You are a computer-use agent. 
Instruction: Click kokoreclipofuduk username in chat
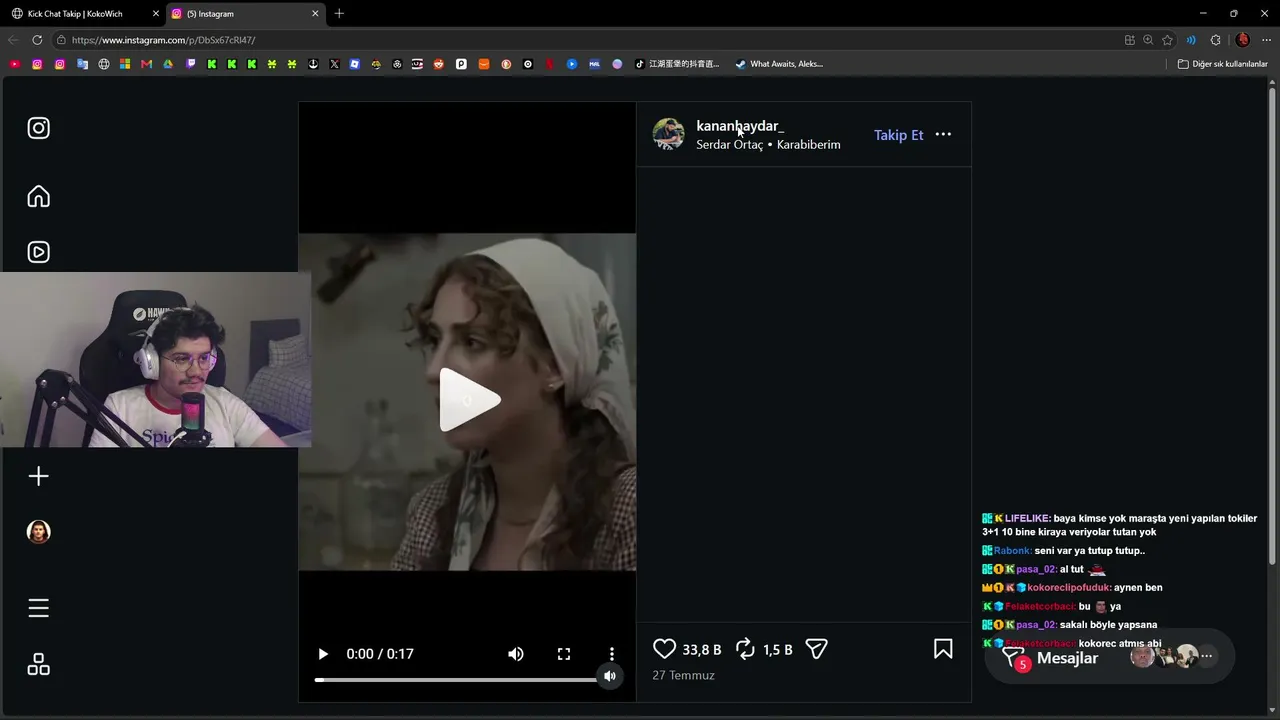(1069, 588)
